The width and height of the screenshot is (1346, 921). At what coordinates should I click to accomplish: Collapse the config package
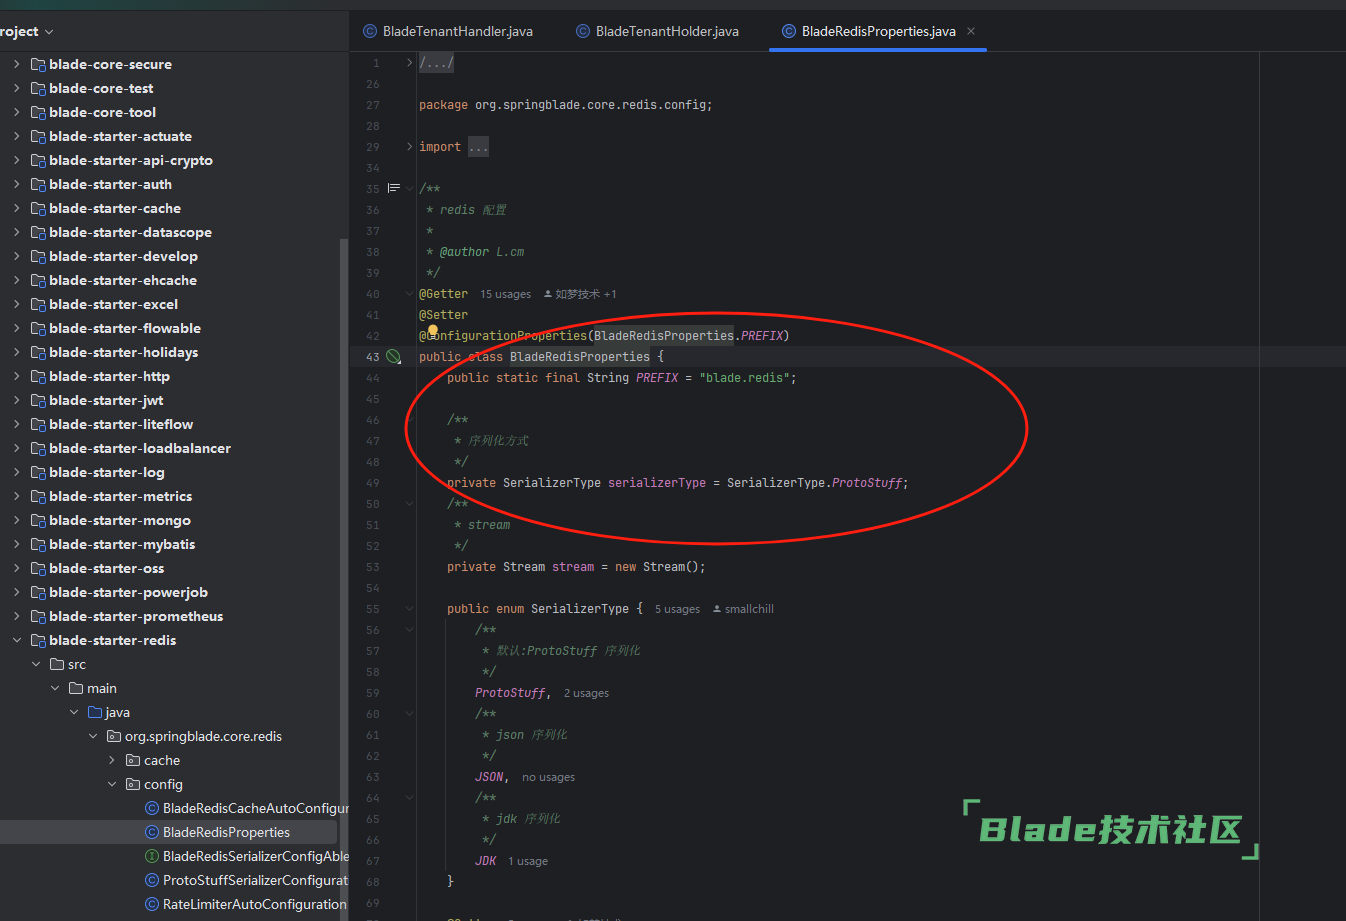[x=112, y=784]
